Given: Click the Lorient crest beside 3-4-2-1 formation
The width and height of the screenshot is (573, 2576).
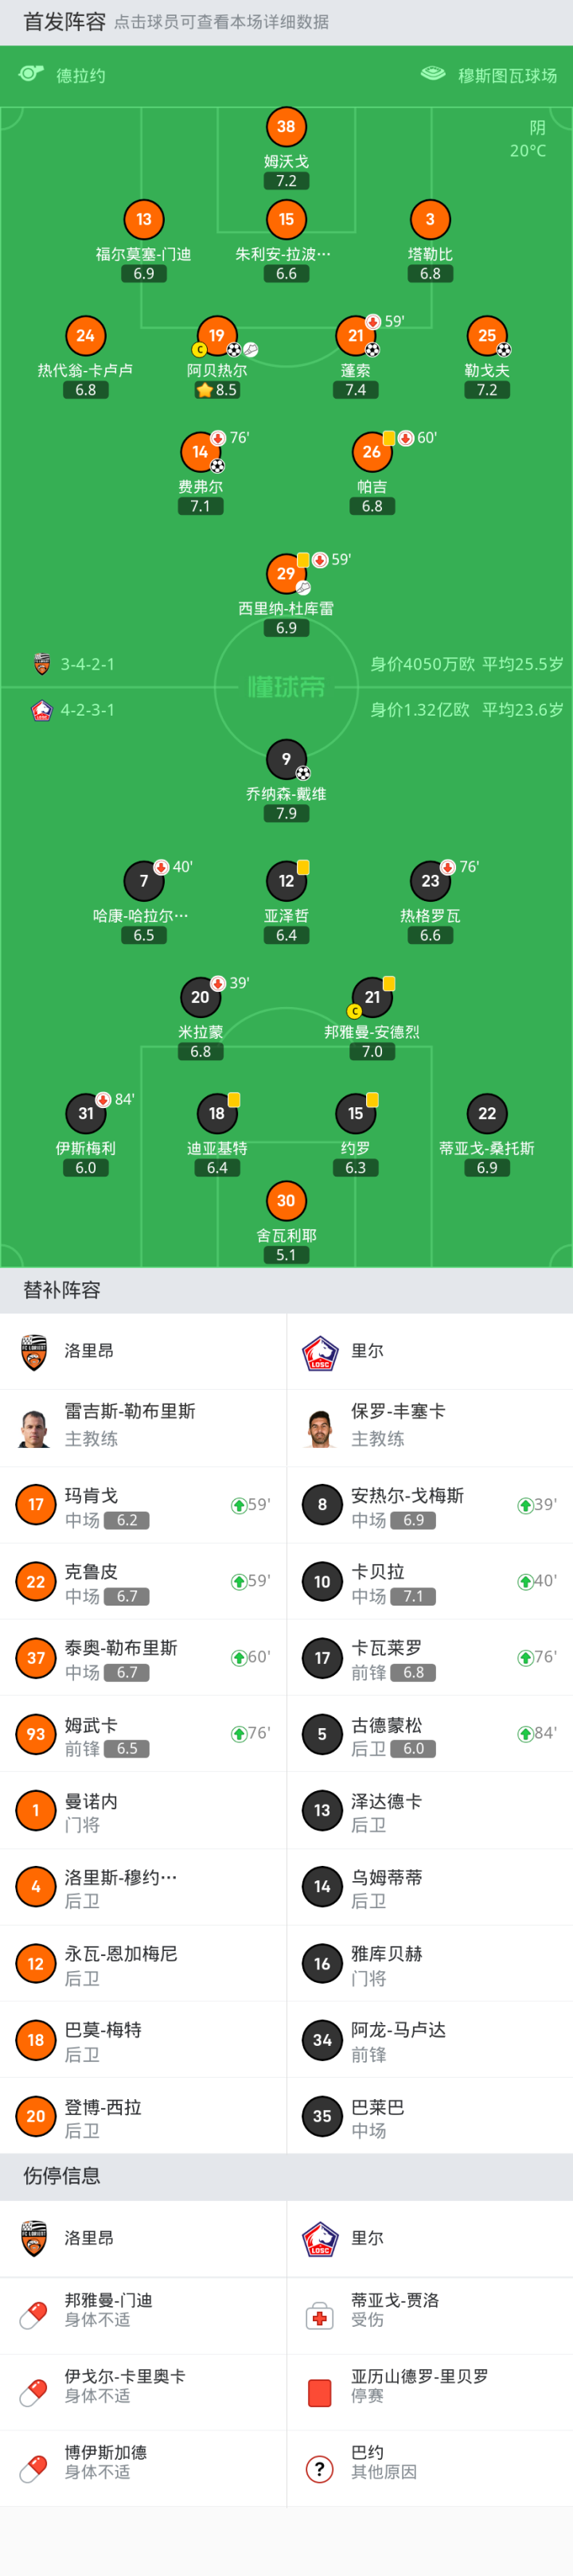Looking at the screenshot, I should click(42, 664).
